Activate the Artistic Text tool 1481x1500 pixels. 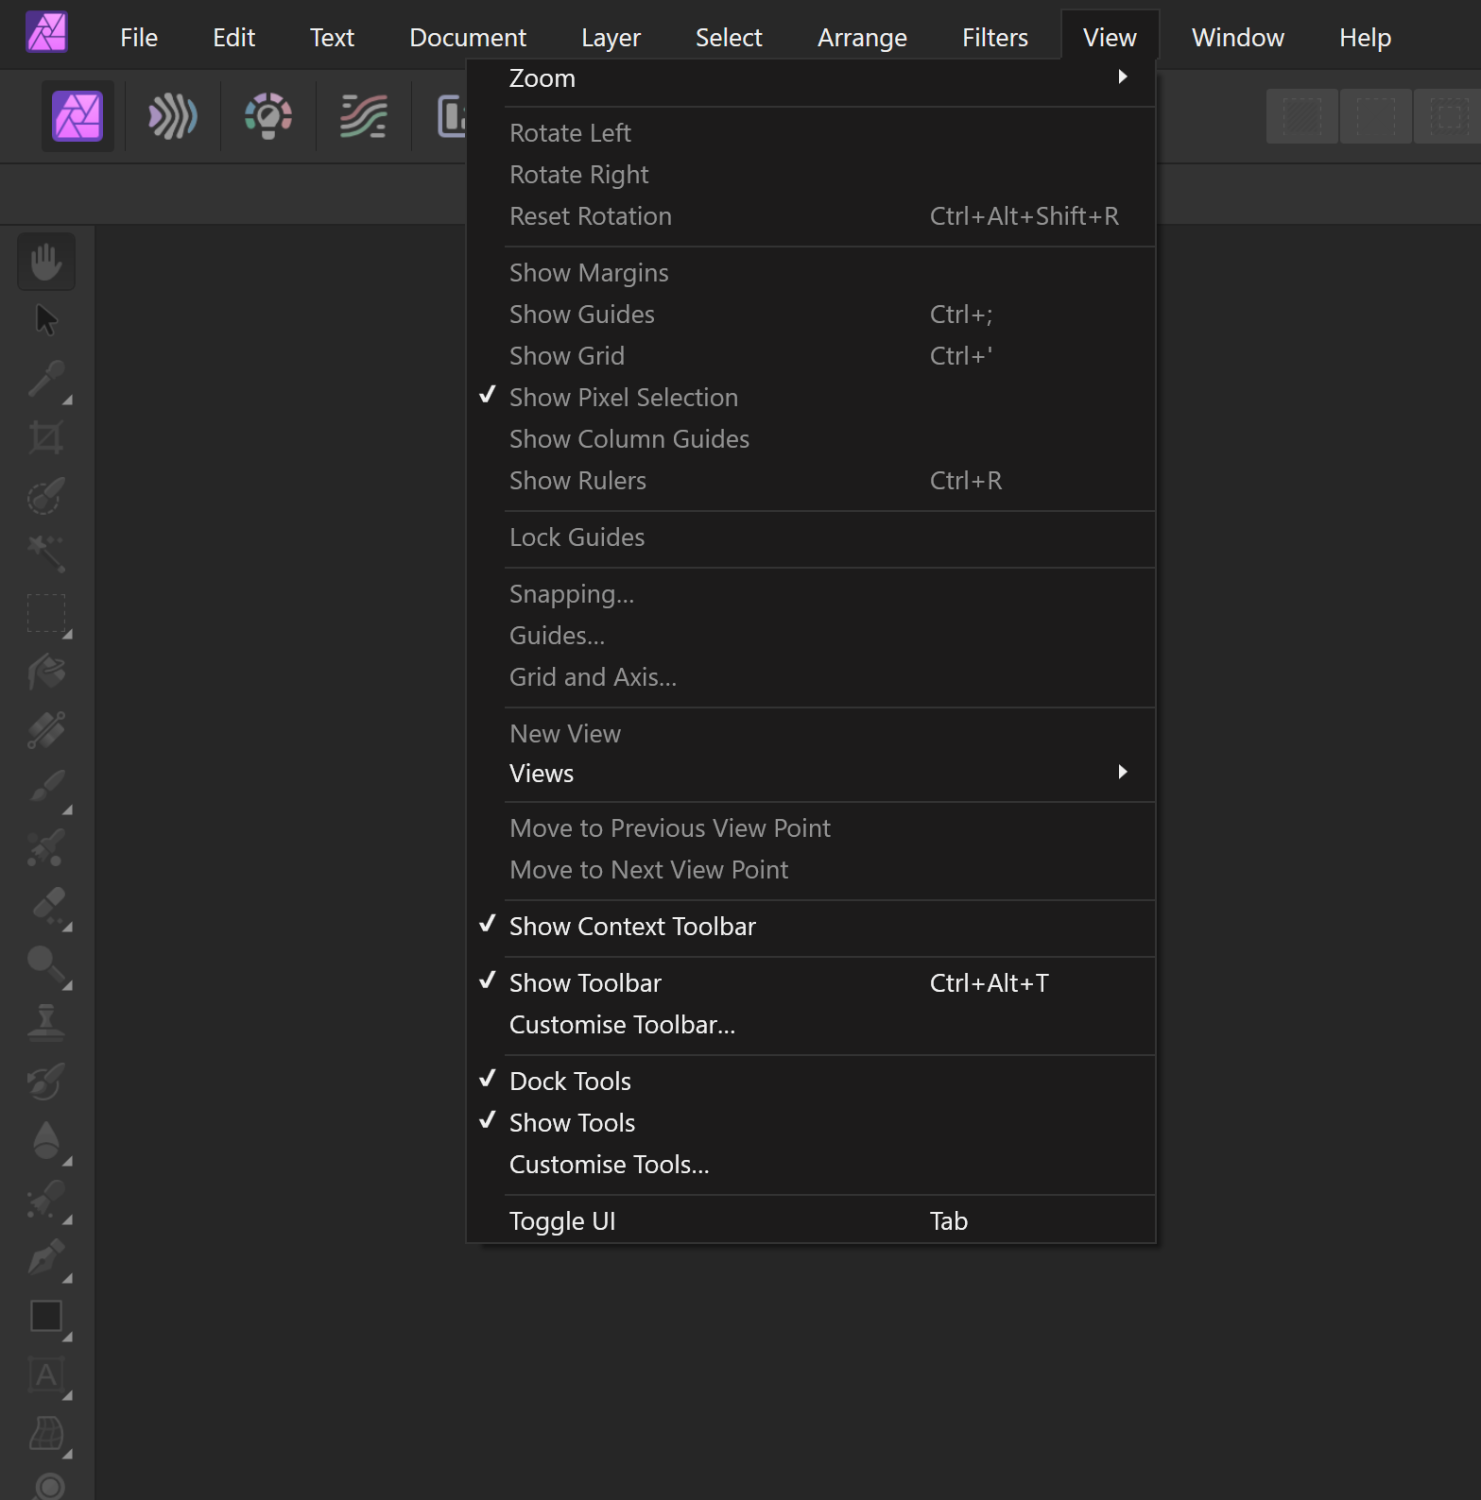(46, 1375)
